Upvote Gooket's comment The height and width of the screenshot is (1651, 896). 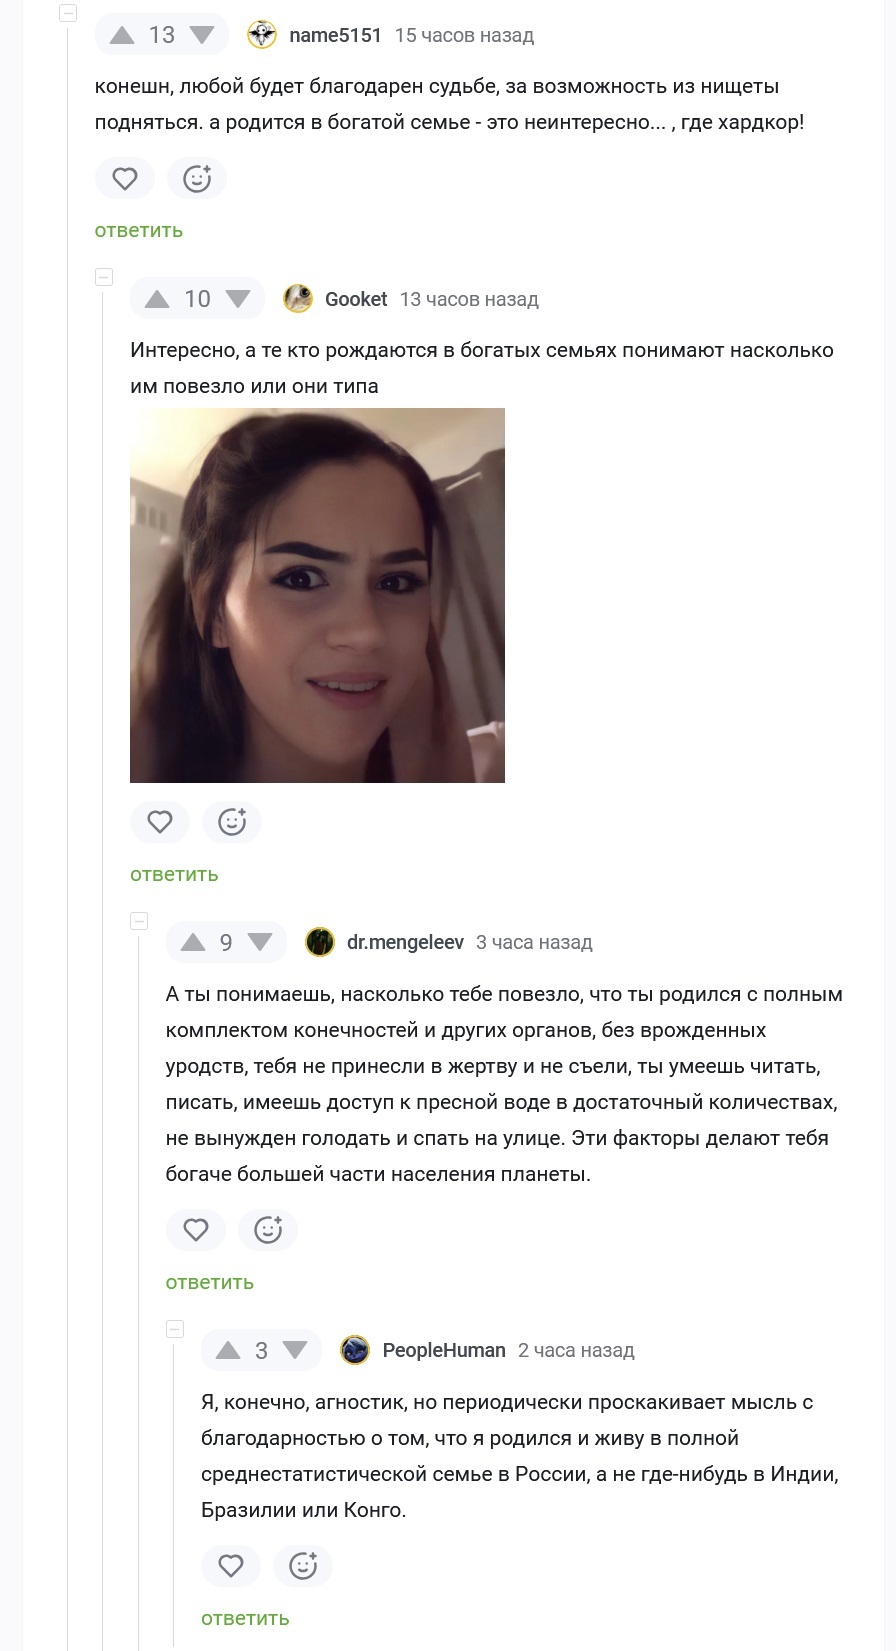pos(157,299)
